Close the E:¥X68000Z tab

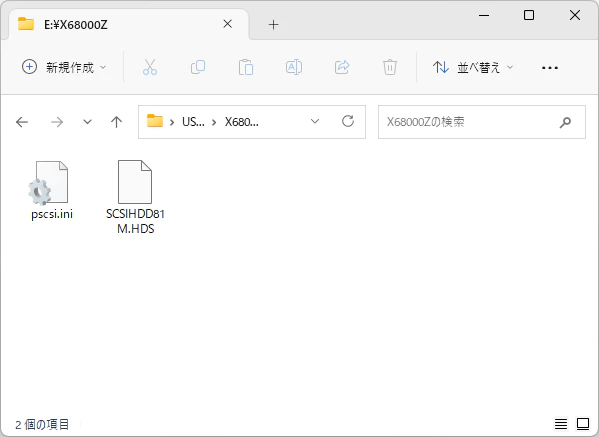[228, 24]
